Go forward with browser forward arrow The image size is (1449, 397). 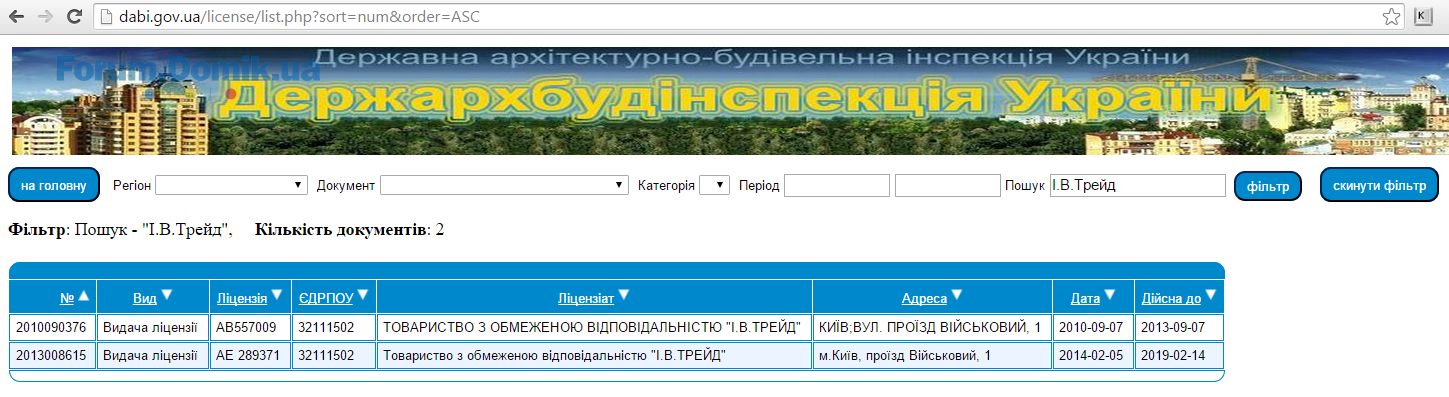click(x=46, y=16)
